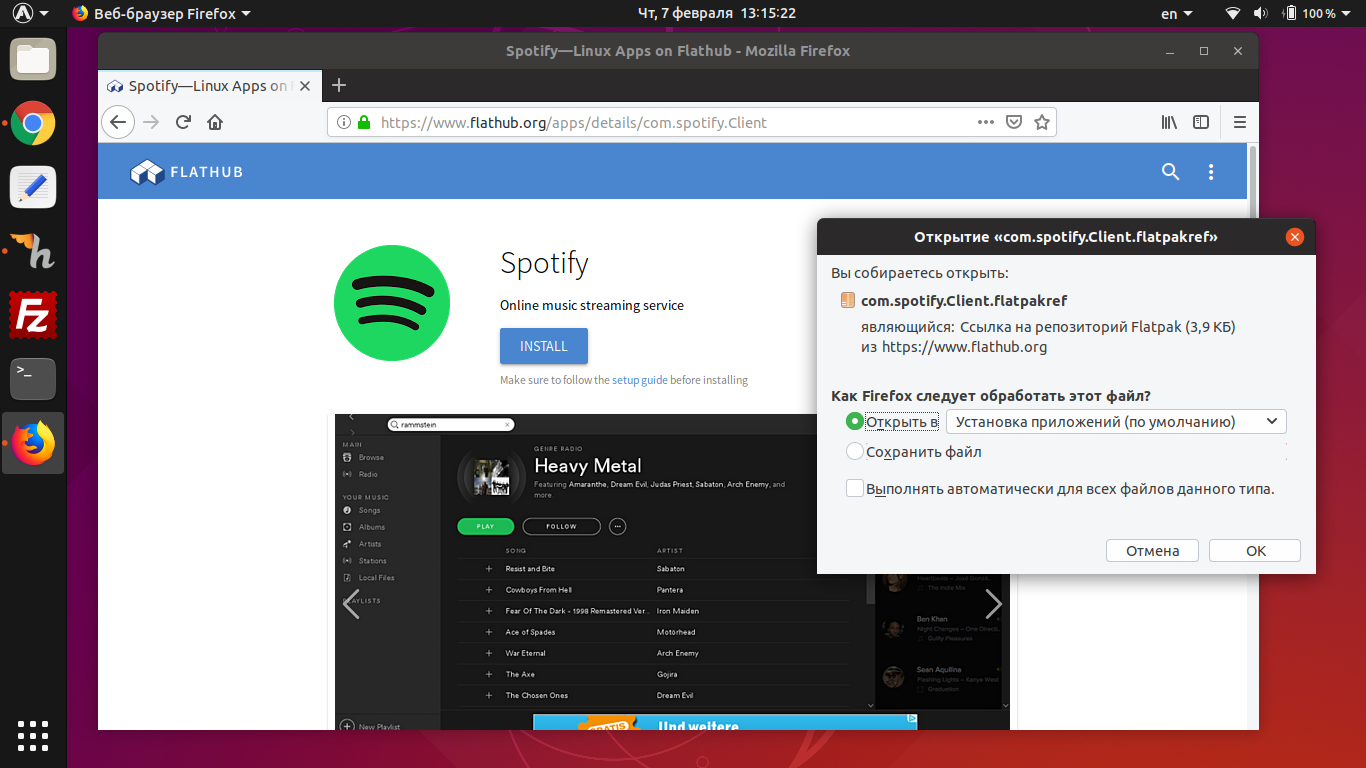Click the Spotify screenshot image
This screenshot has height=768, width=1366.
tap(670, 572)
